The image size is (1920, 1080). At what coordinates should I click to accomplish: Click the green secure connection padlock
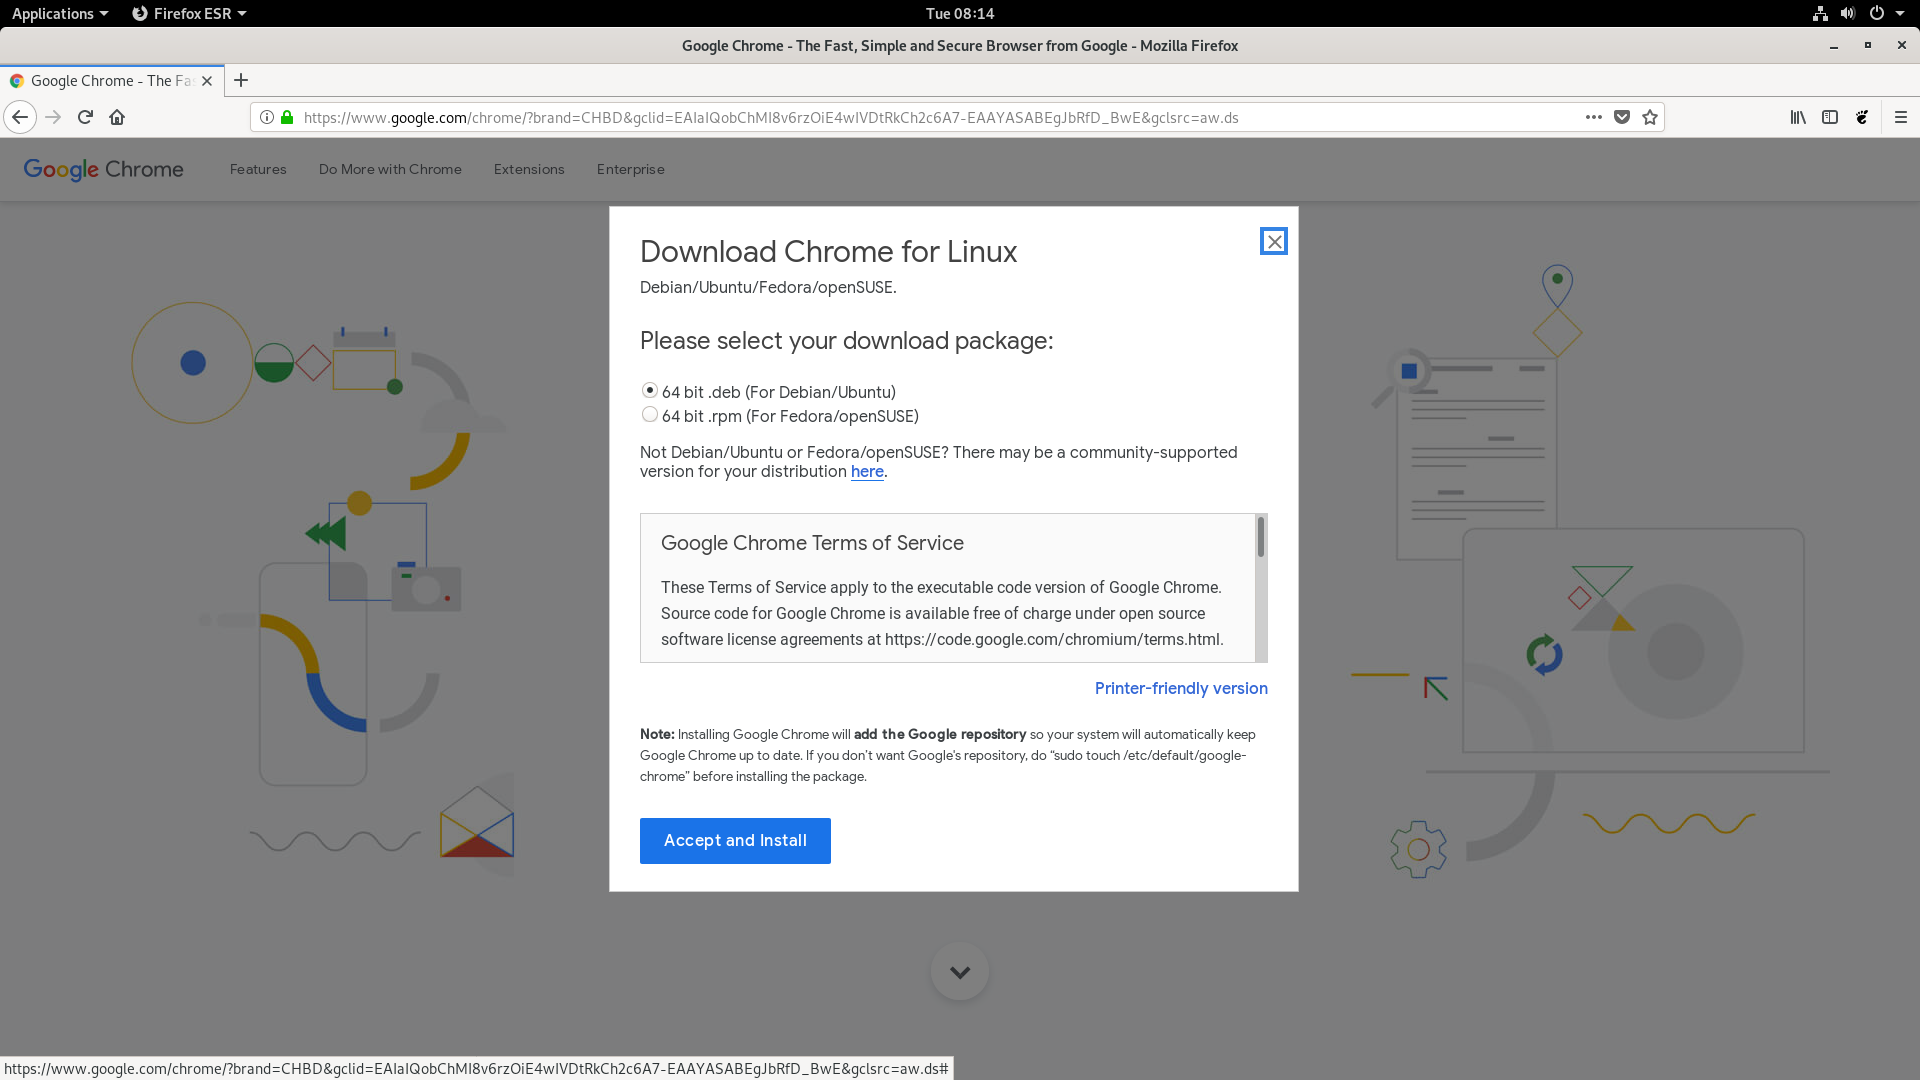tap(287, 117)
